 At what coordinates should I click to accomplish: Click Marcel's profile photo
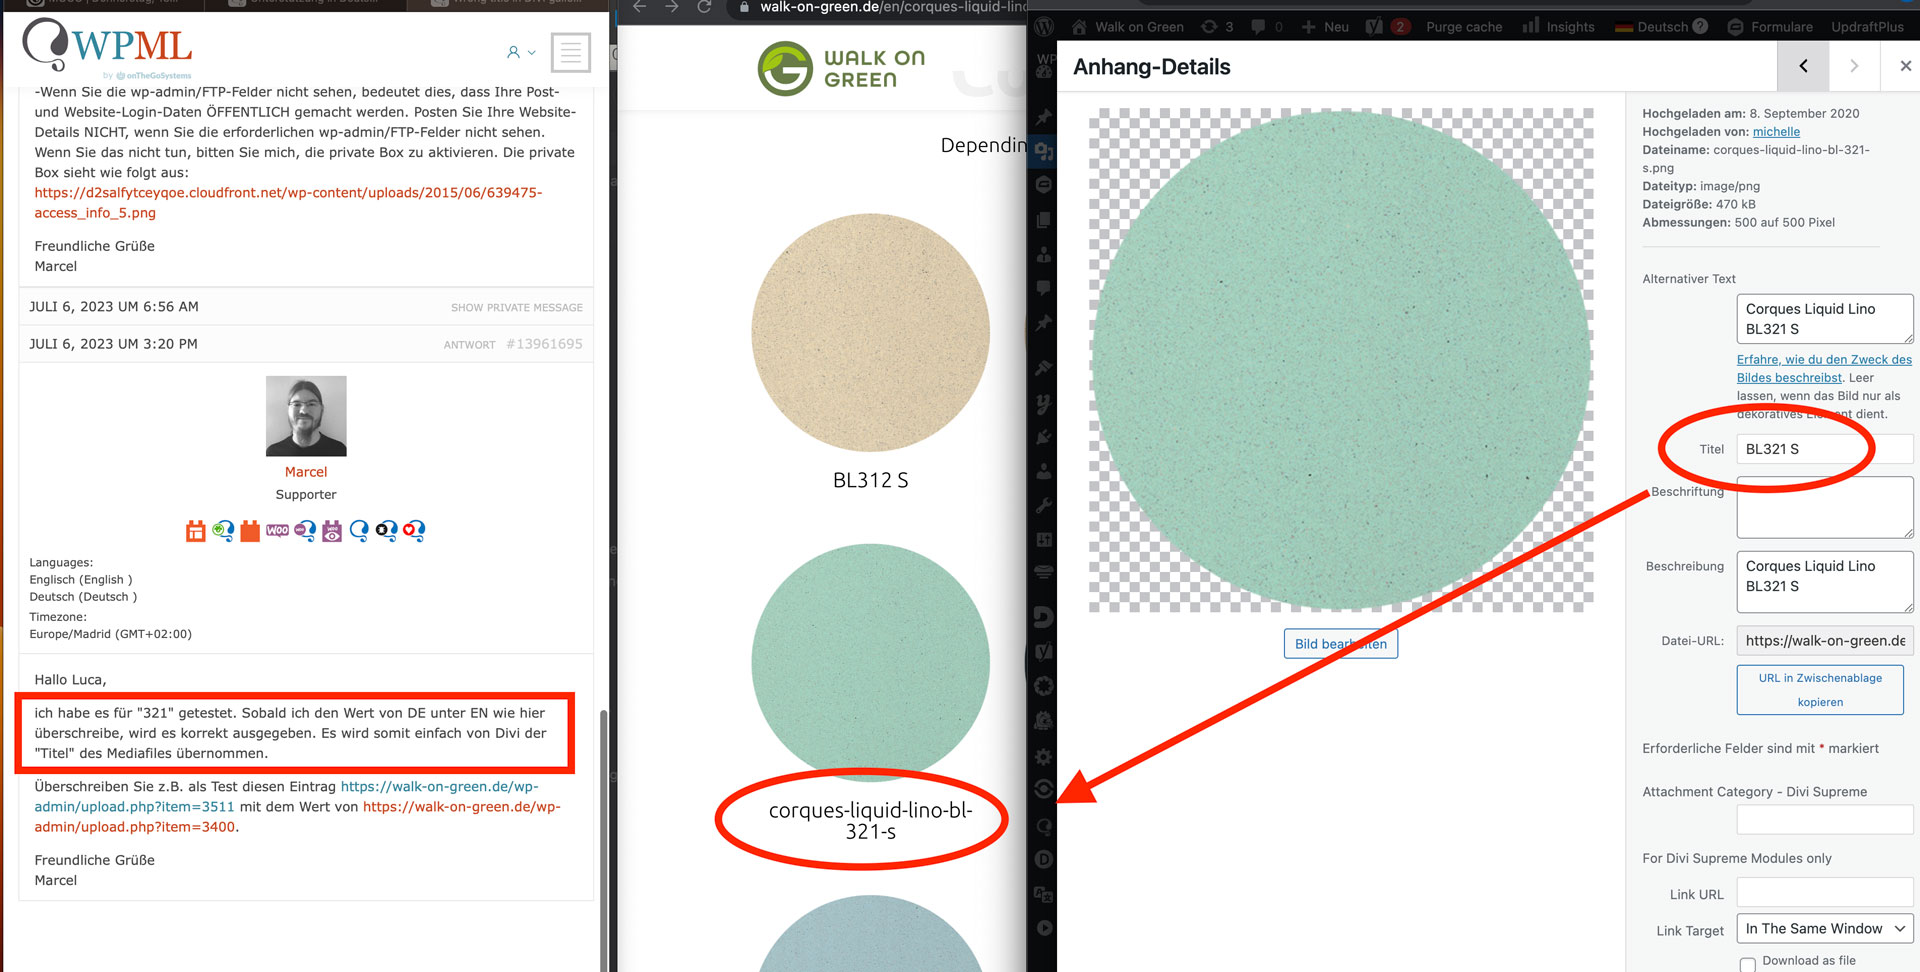306,416
